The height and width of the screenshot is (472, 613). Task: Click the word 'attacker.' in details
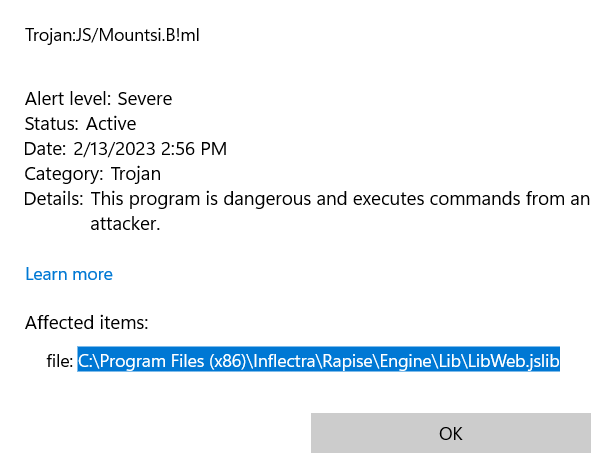click(125, 224)
